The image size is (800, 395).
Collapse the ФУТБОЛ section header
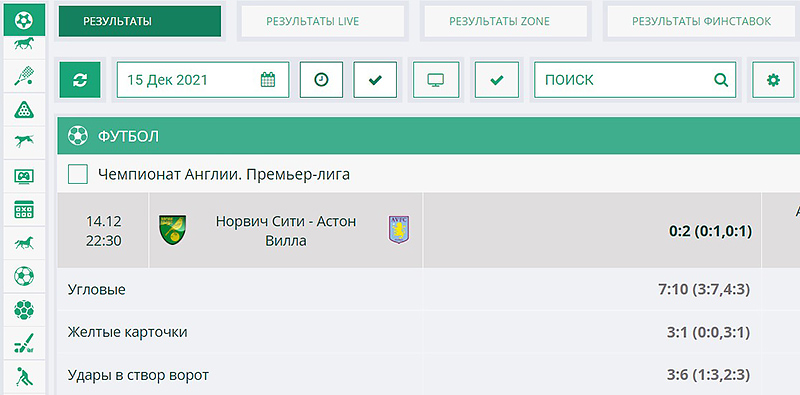429,136
